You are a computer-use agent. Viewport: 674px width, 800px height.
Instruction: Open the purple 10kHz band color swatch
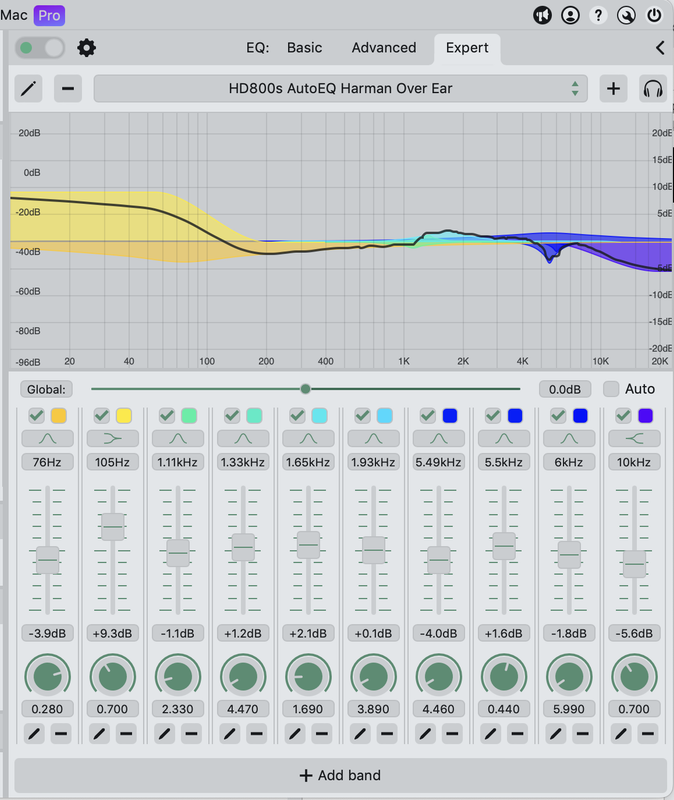click(x=645, y=416)
